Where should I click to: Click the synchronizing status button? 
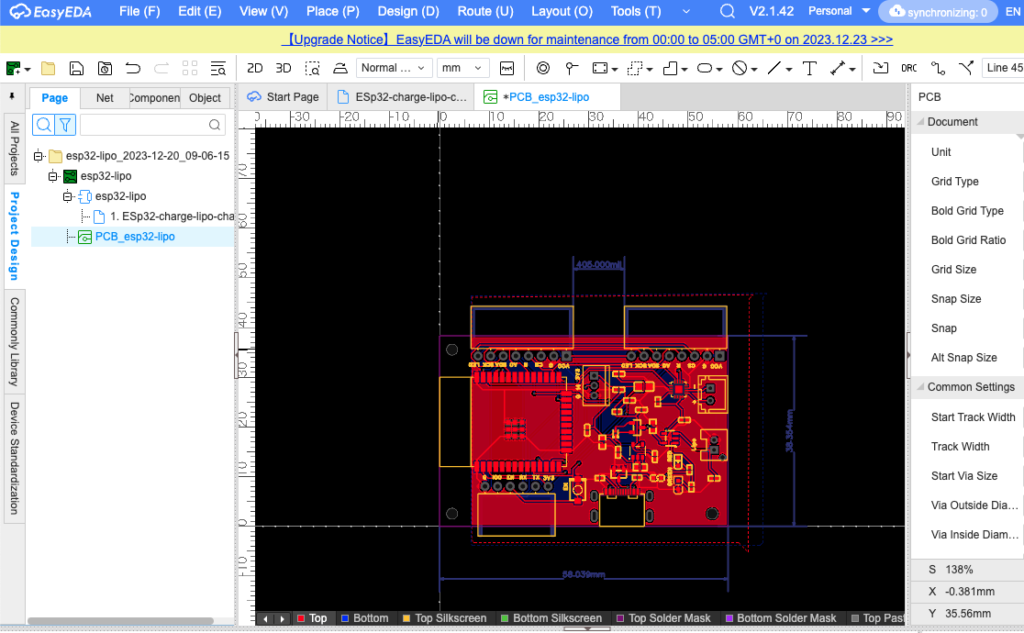click(938, 12)
